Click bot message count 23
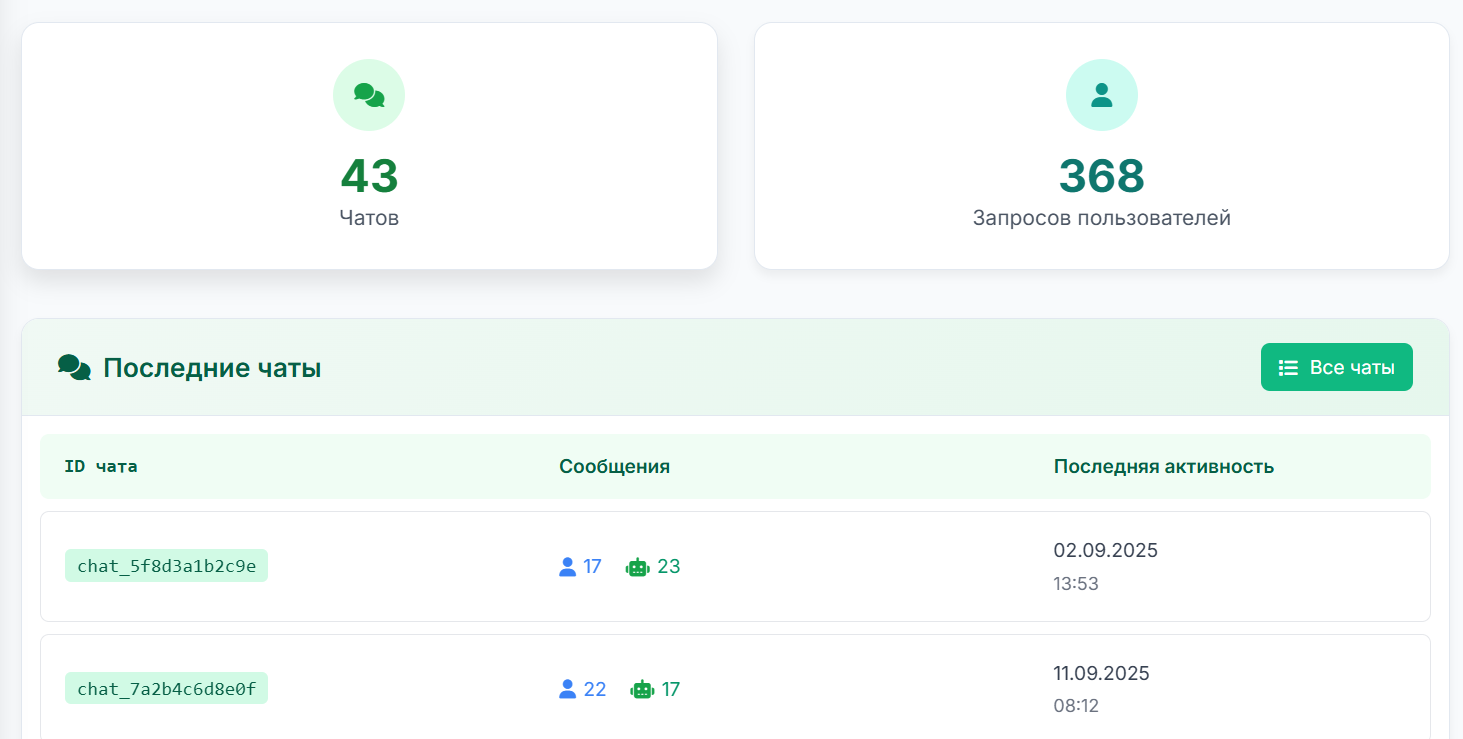The width and height of the screenshot is (1463, 739). 669,567
